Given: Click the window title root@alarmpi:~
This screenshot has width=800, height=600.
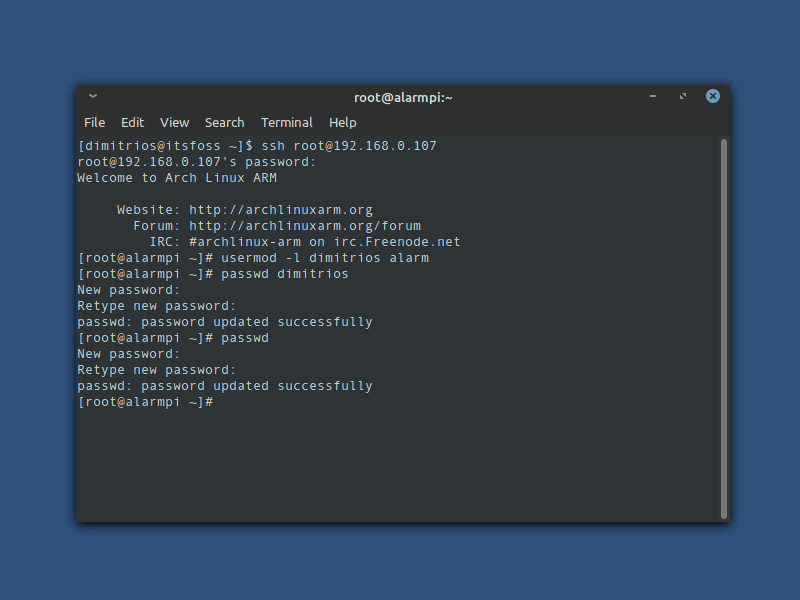Looking at the screenshot, I should pyautogui.click(x=403, y=97).
